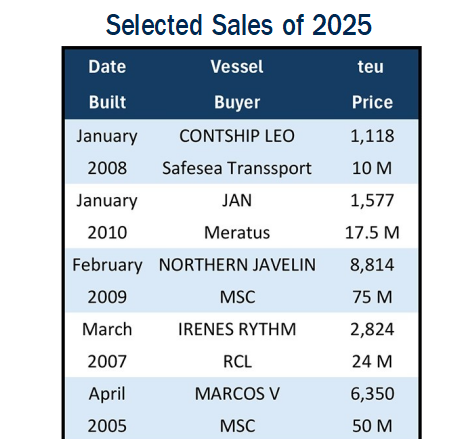Select the IRENES RYTHM vessel cell
This screenshot has height=439, width=450.
(x=237, y=329)
